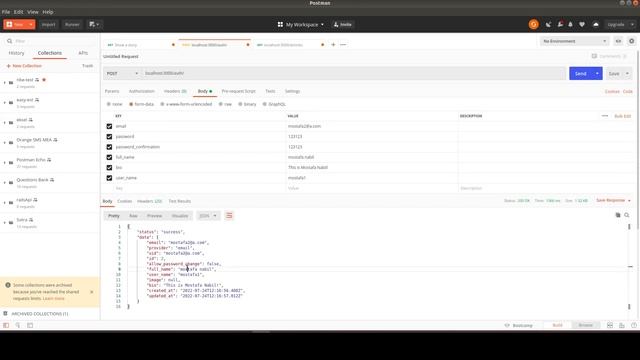Copy response body with copy icon
Image resolution: width=640 pixels, height=360 pixels.
618,215
